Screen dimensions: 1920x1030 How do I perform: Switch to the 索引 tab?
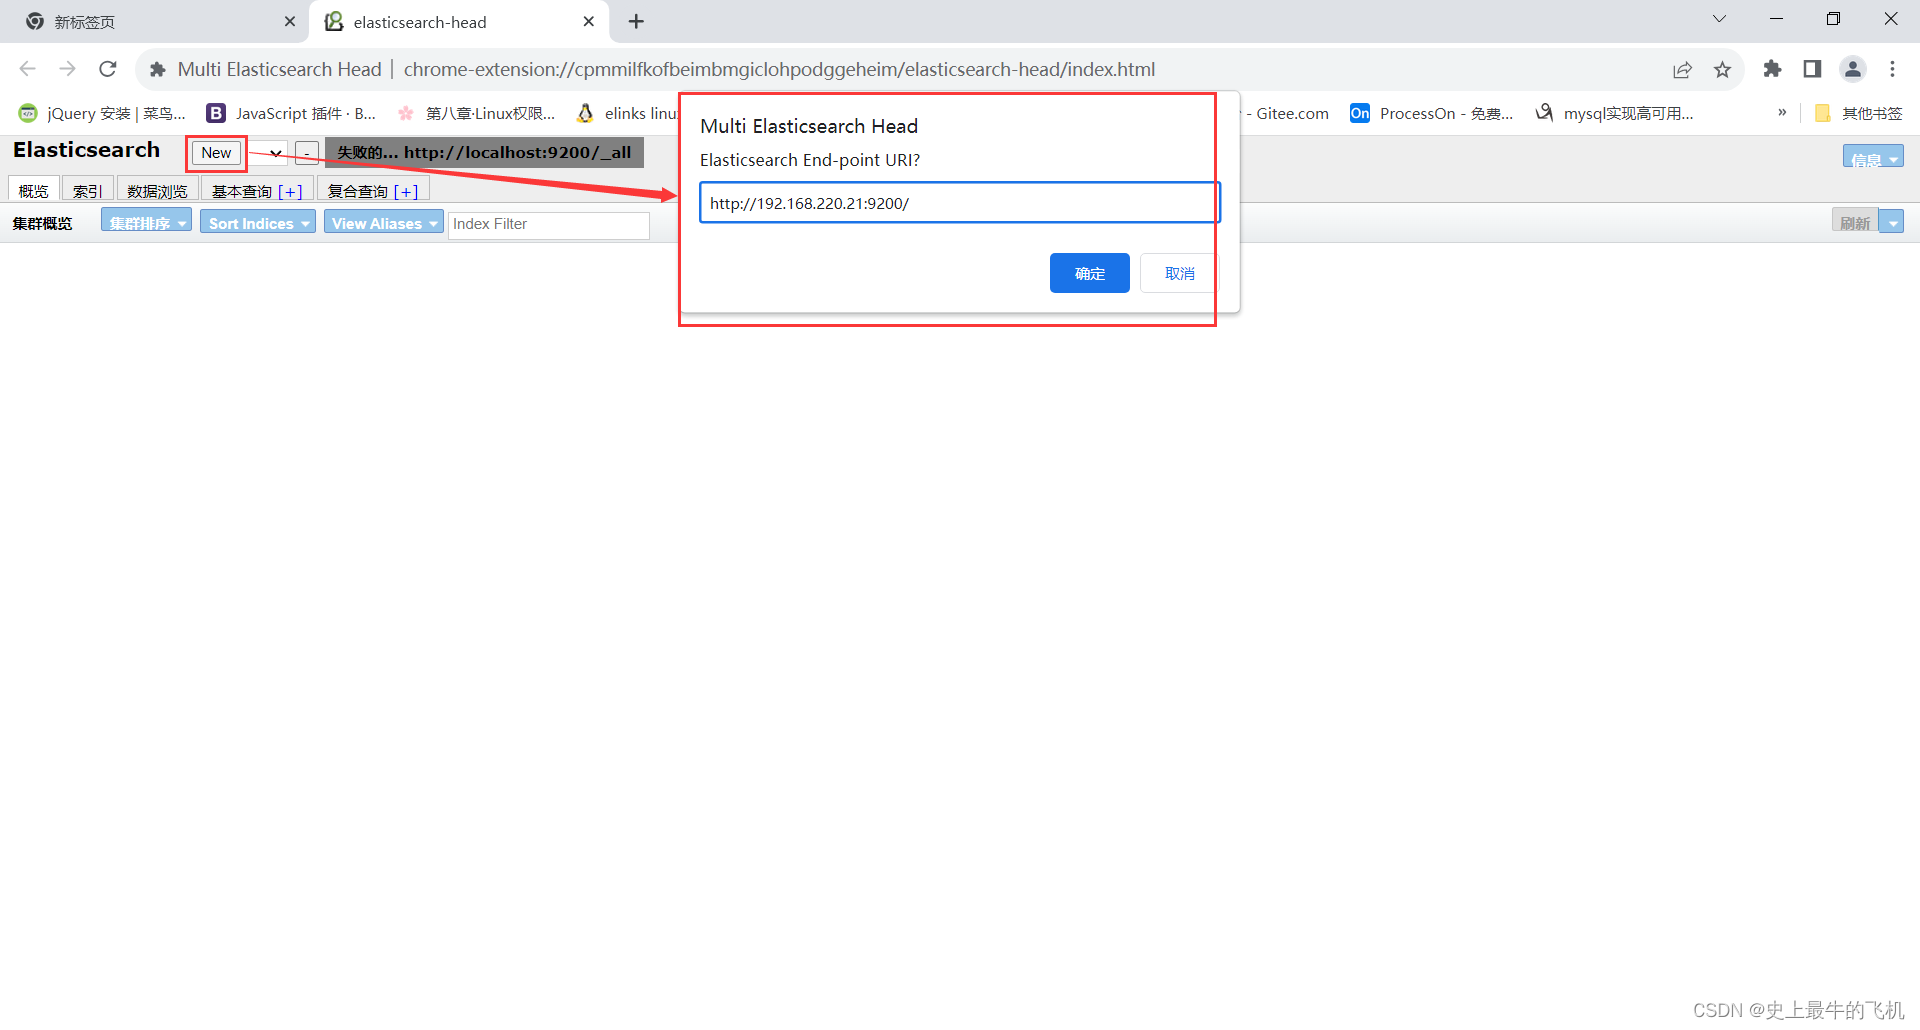pos(88,190)
